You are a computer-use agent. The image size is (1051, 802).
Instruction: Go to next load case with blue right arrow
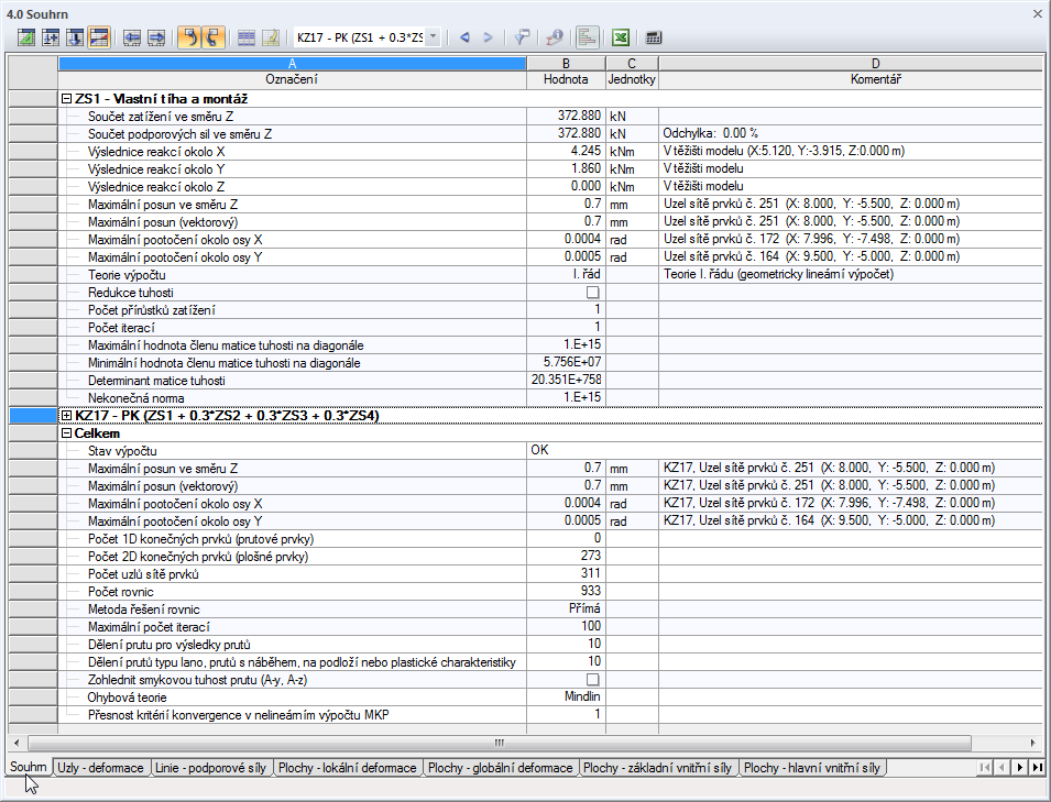[x=488, y=38]
